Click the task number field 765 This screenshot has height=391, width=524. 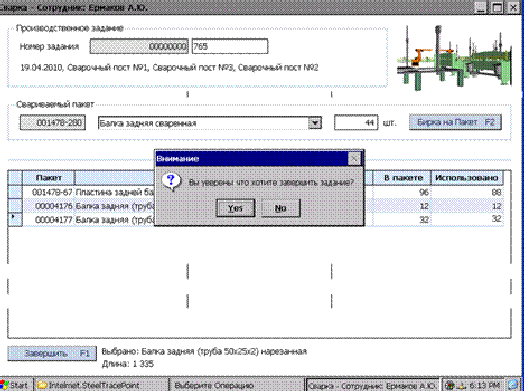(x=230, y=46)
